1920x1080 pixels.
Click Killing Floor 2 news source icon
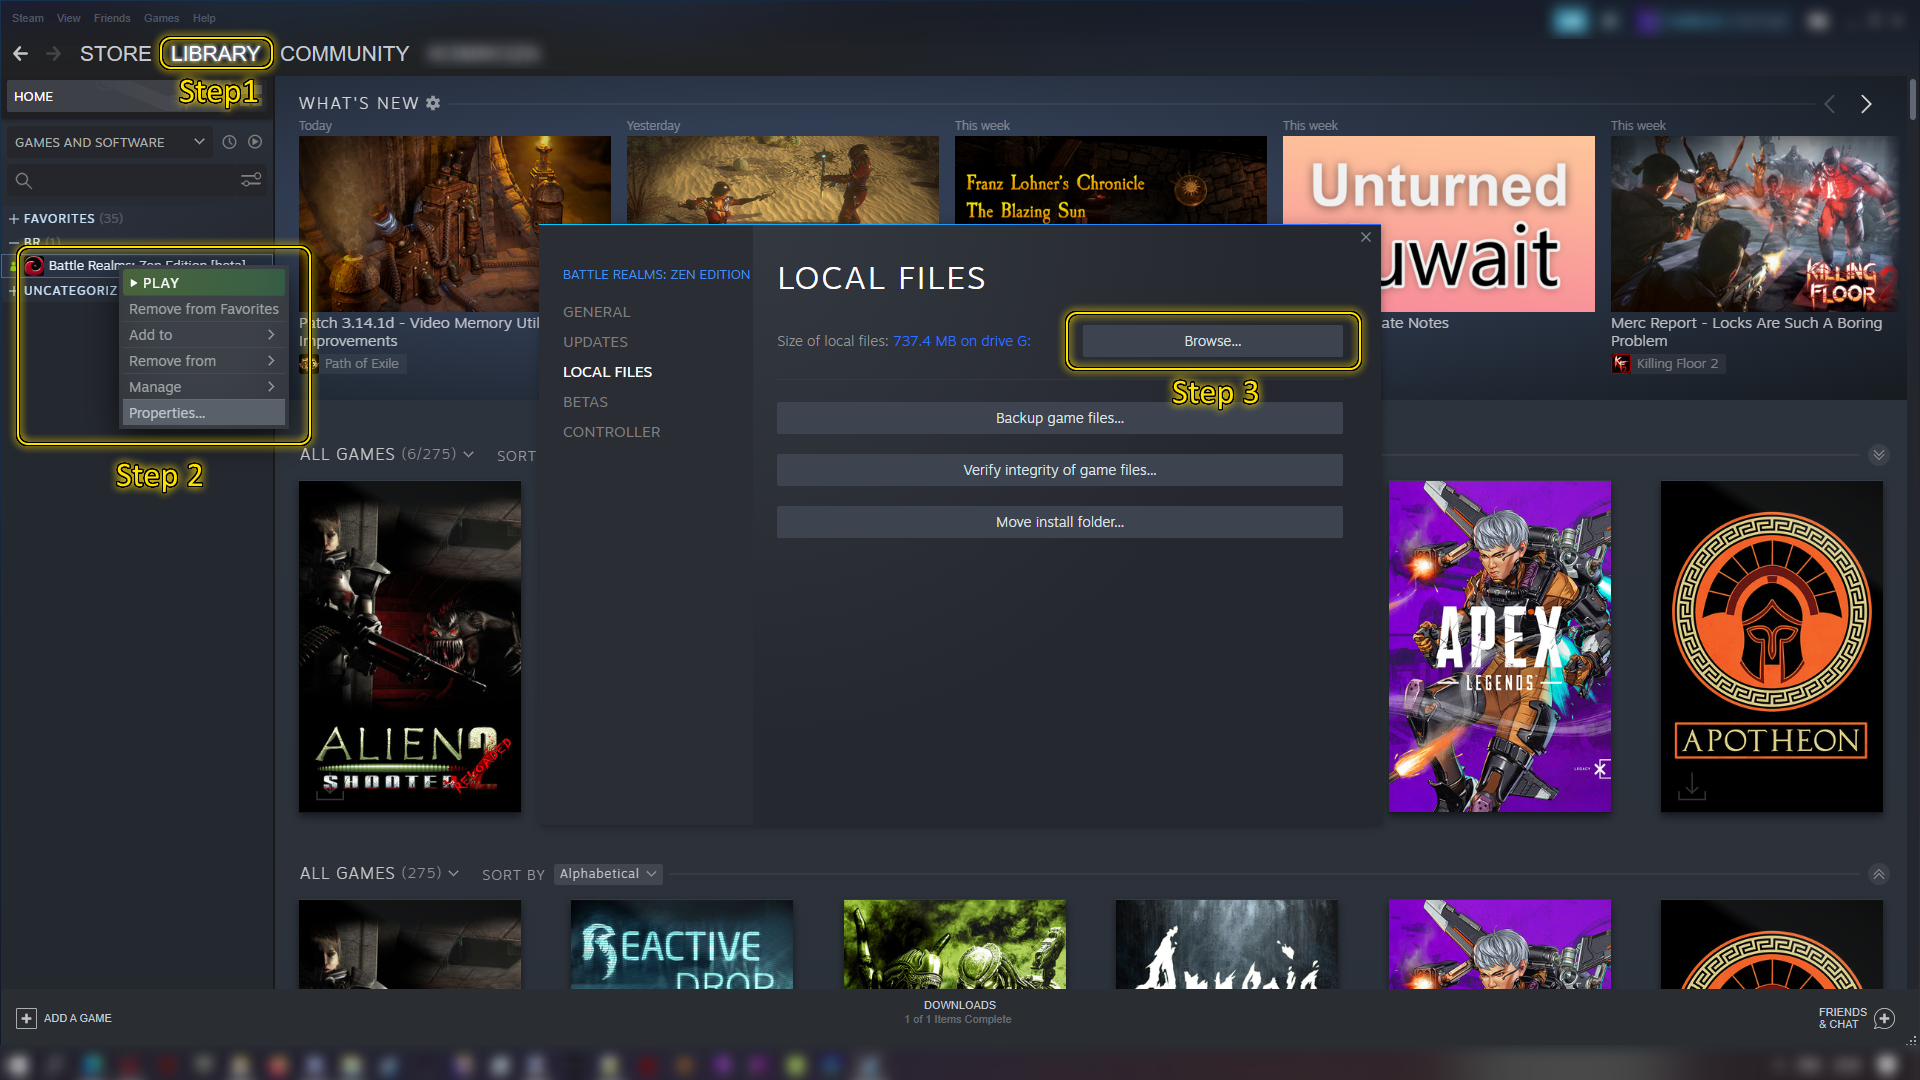(1621, 363)
